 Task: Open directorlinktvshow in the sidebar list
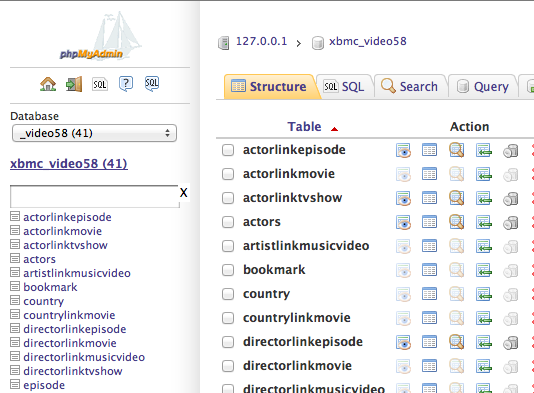pyautogui.click(x=73, y=371)
